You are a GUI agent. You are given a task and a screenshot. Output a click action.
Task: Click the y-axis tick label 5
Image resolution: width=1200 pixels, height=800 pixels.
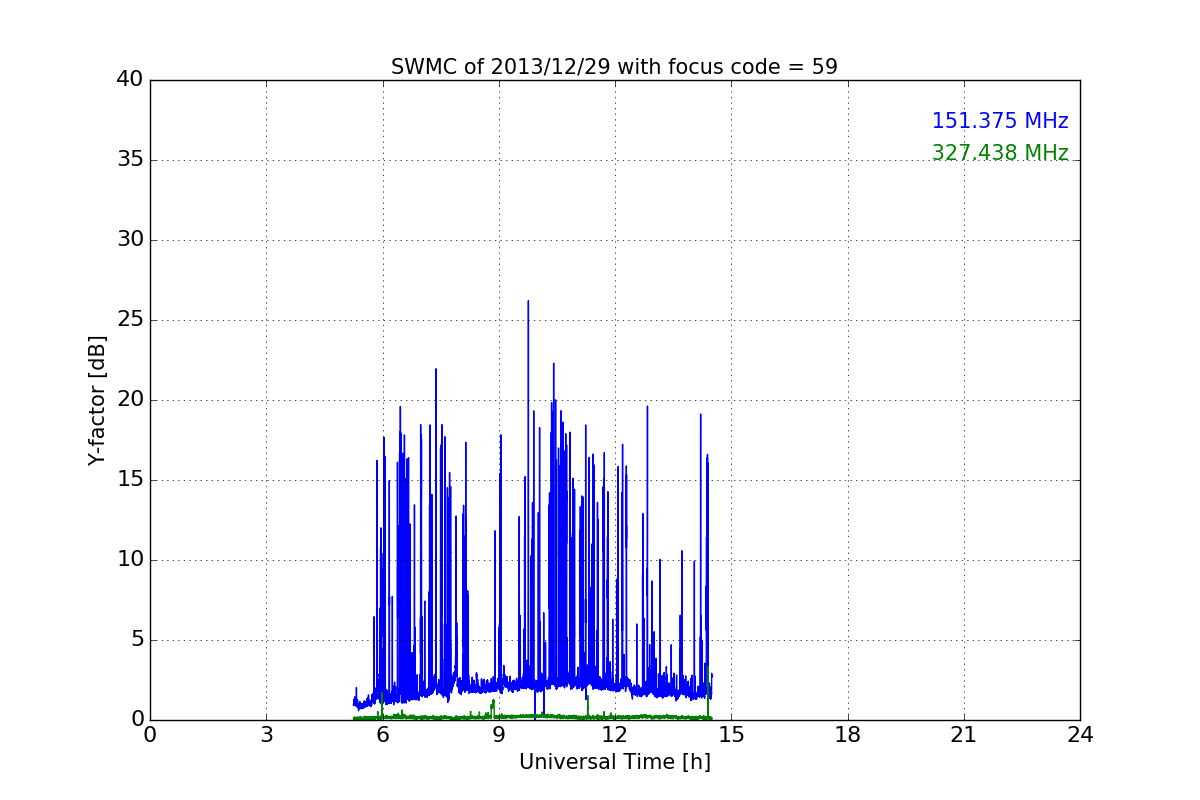coord(136,640)
